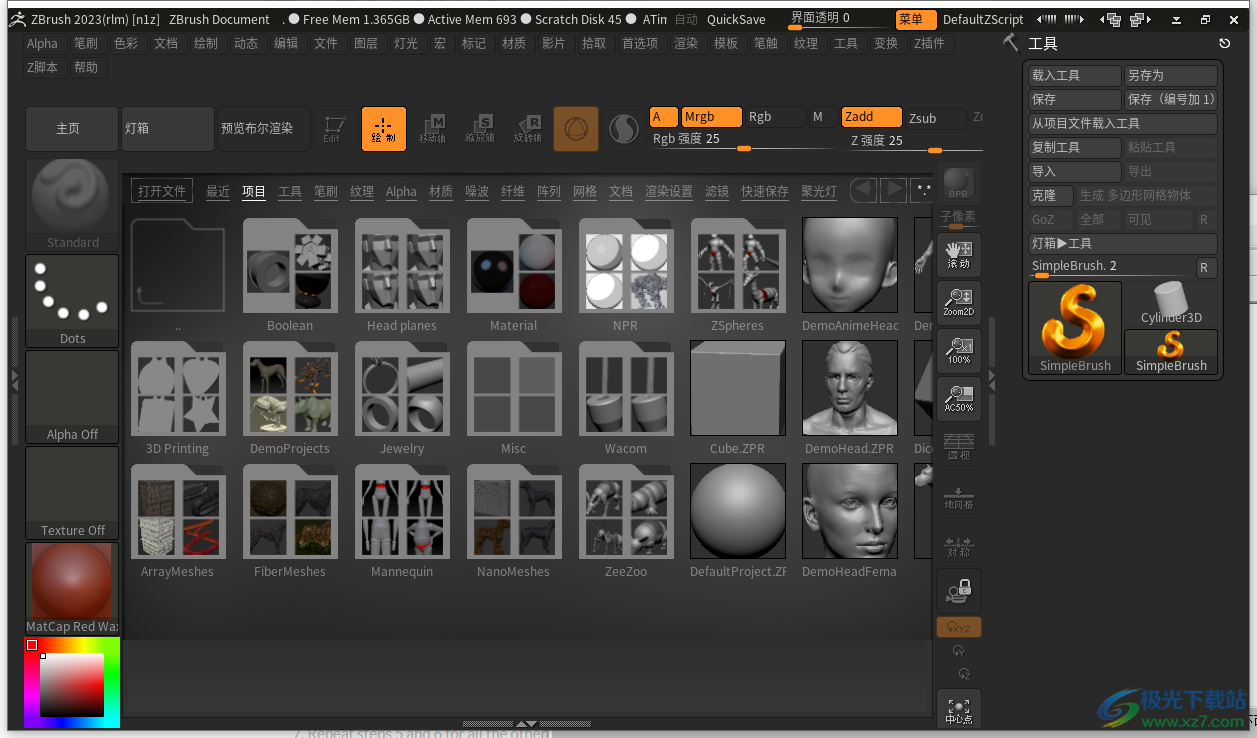The height and width of the screenshot is (738, 1257).
Task: Click the 100% actual size icon
Action: (958, 350)
